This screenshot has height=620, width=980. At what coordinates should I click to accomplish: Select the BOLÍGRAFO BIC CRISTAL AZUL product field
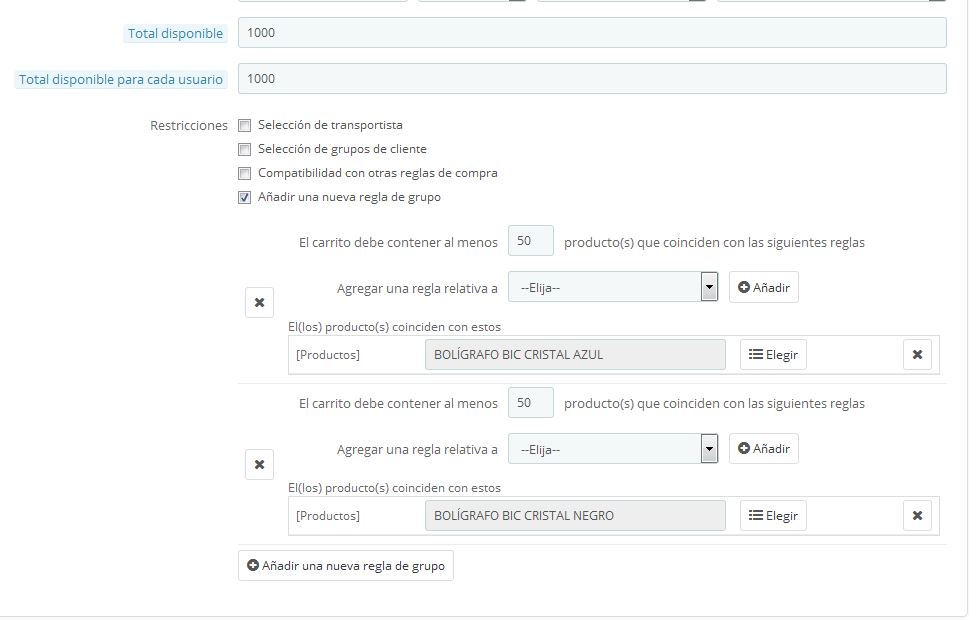(x=575, y=354)
